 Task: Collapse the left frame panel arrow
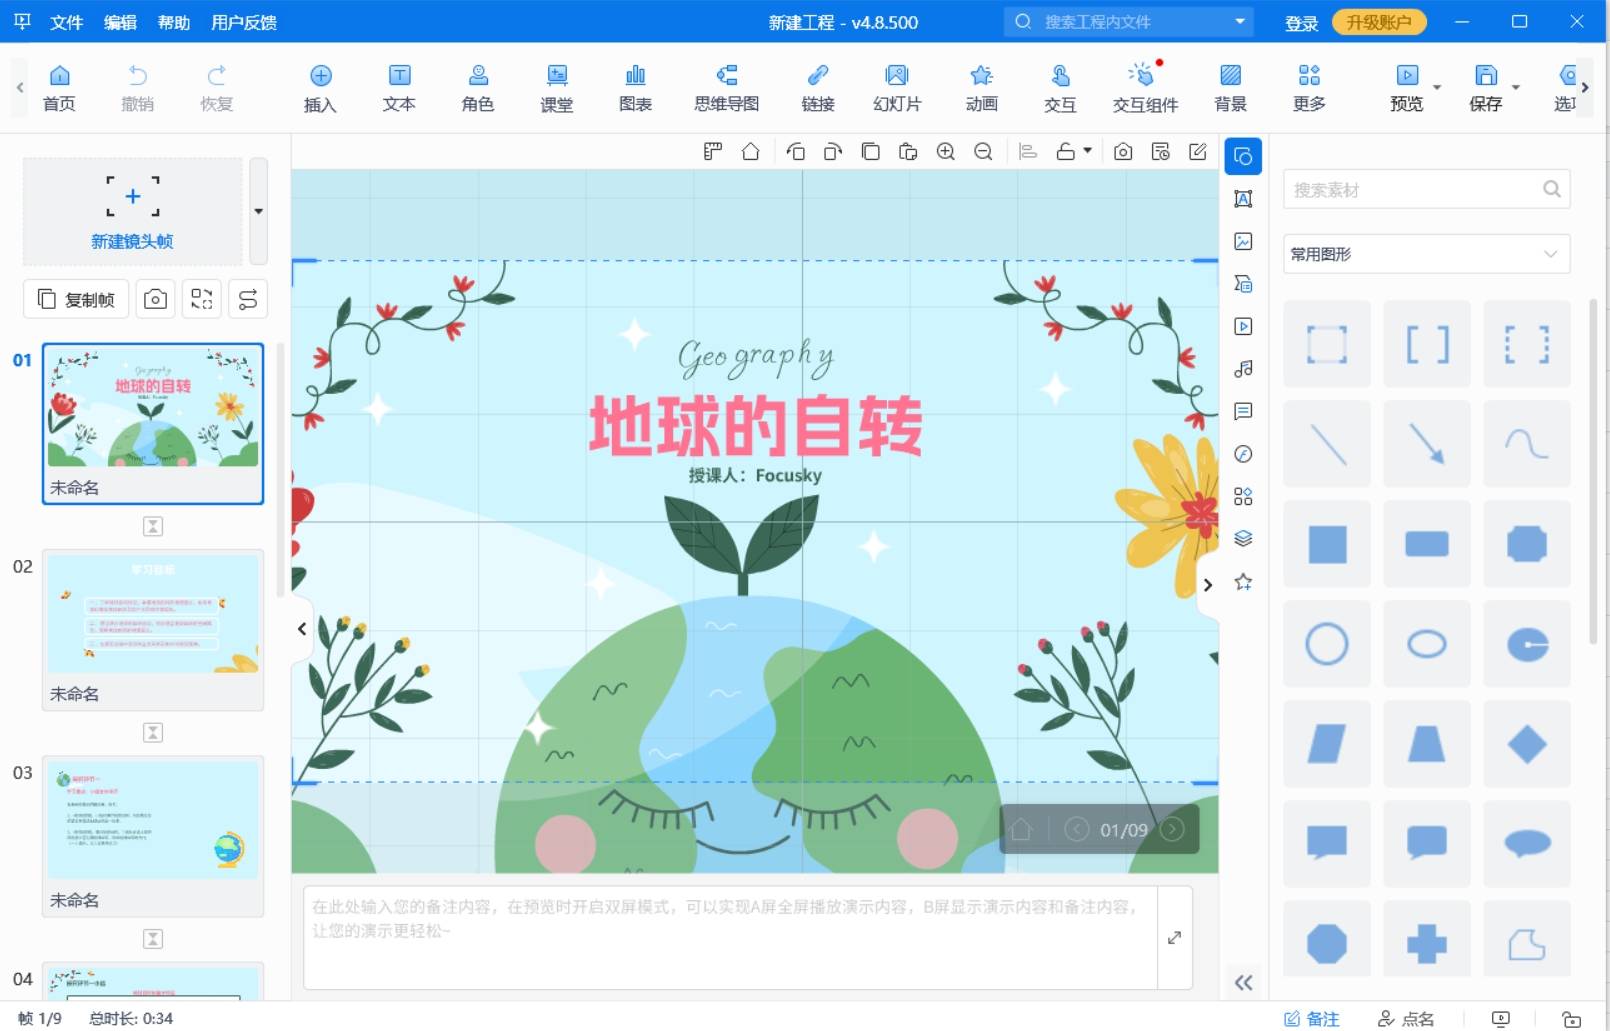tap(302, 629)
